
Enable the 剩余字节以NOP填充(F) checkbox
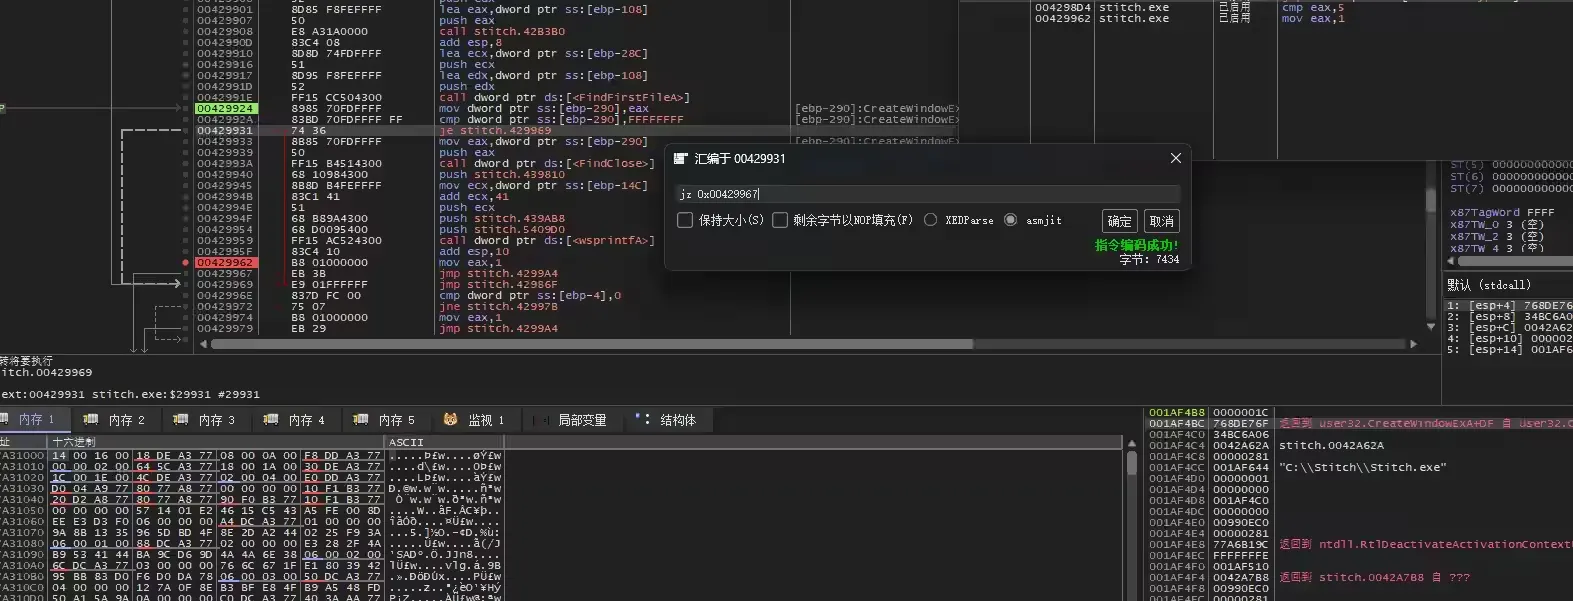tap(780, 220)
